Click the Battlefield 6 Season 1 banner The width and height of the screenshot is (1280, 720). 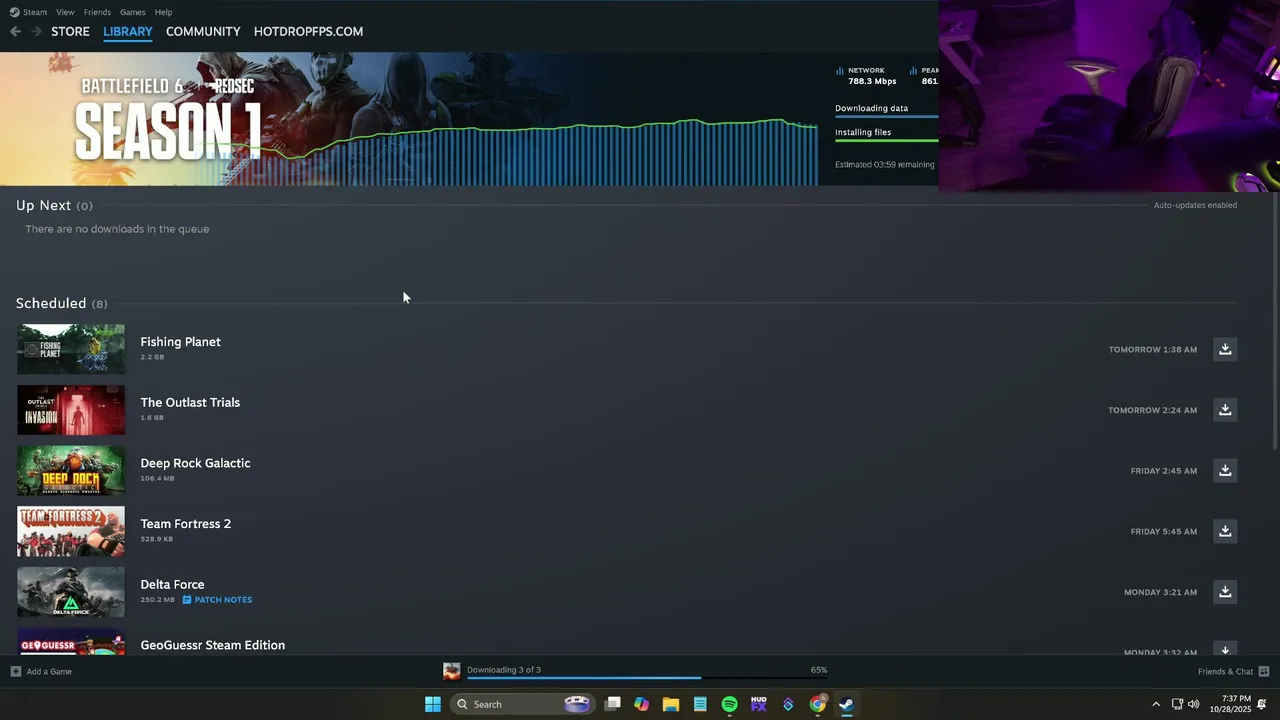point(408,119)
